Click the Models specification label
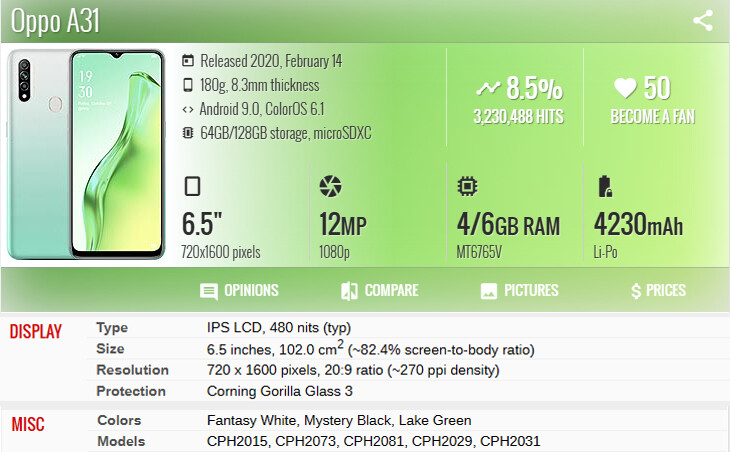 pyautogui.click(x=121, y=441)
